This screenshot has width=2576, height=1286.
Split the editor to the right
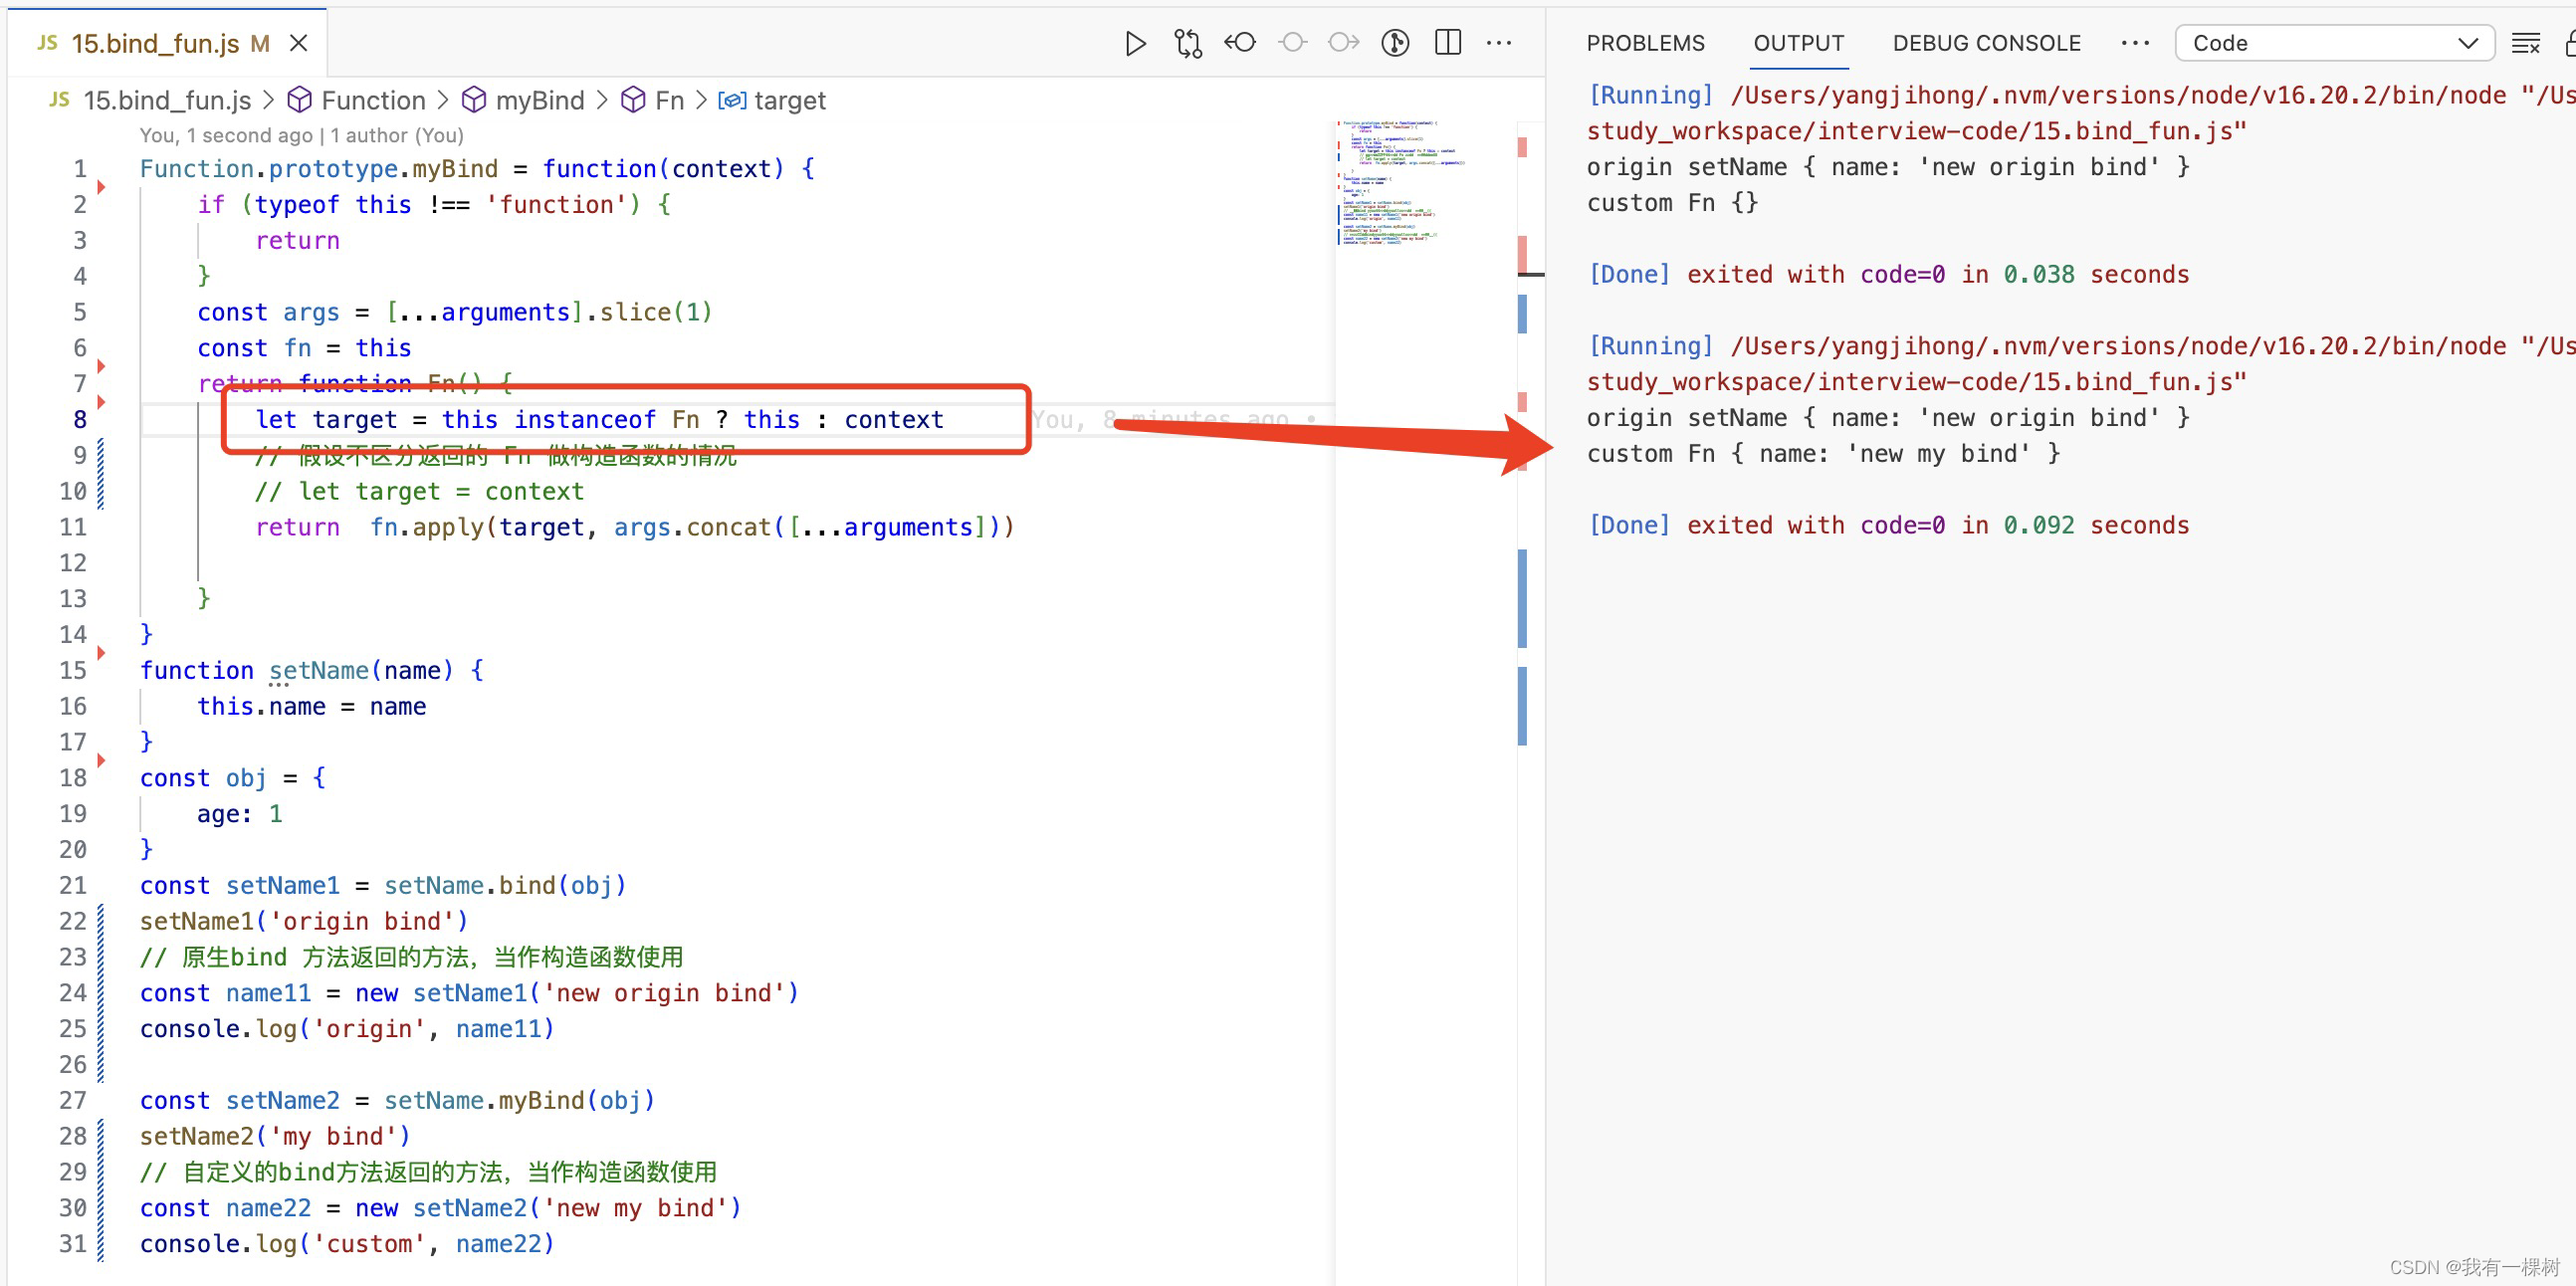pyautogui.click(x=1447, y=43)
